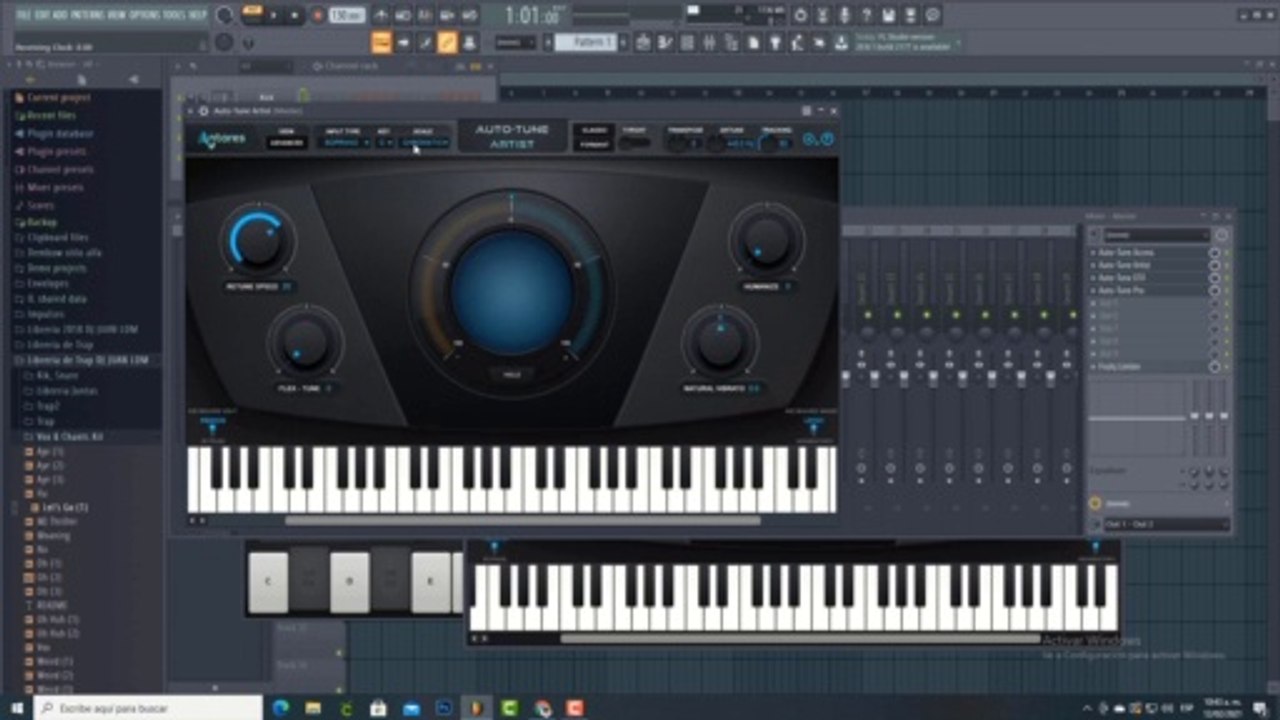This screenshot has height=720, width=1280.
Task: Open the Browser view icon
Action: point(730,42)
